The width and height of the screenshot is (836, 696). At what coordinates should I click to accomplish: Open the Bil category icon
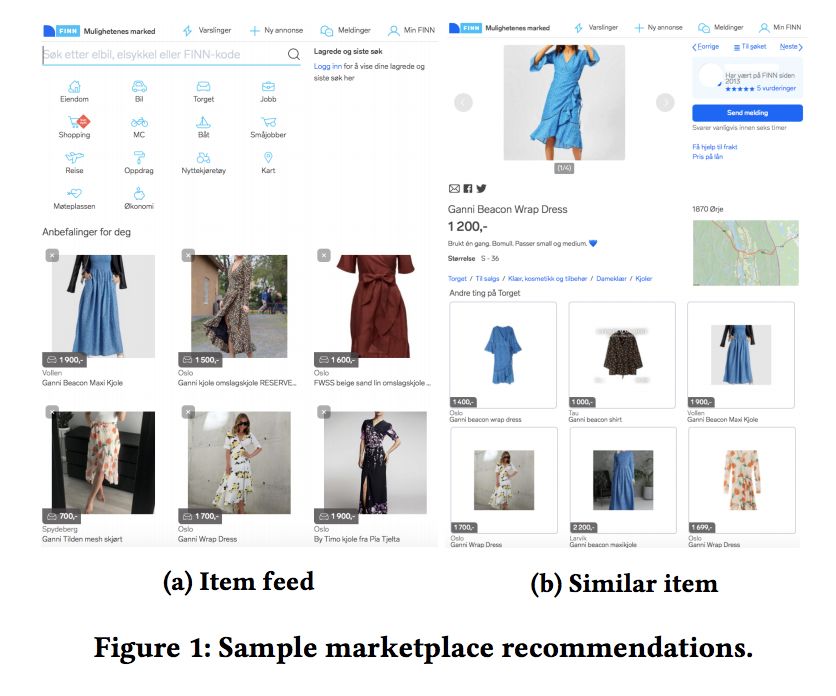(139, 86)
